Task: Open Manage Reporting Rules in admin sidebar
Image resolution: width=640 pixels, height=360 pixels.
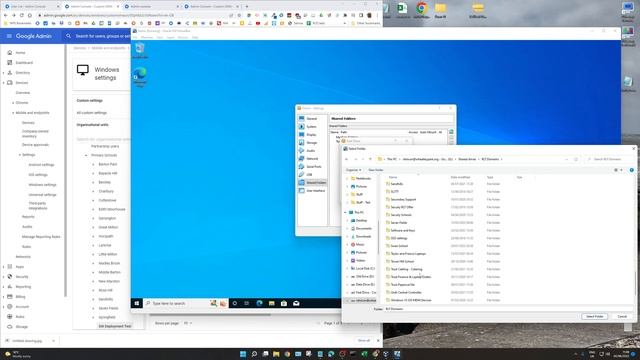Action: [41, 237]
